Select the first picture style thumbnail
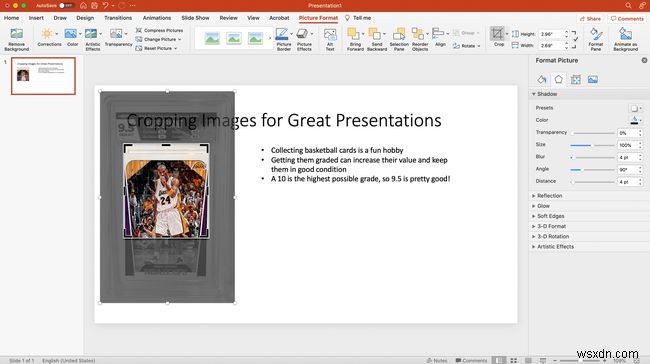This screenshot has width=650, height=364. click(x=212, y=39)
